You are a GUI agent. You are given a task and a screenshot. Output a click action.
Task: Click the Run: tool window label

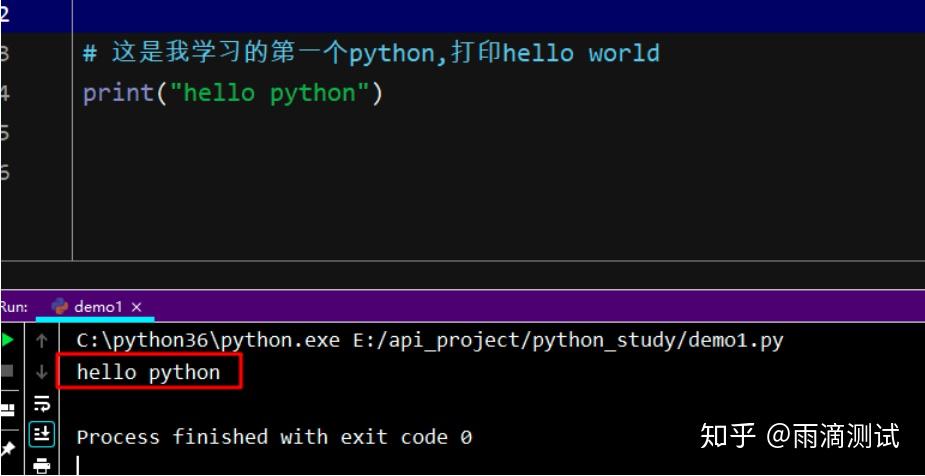[x=14, y=307]
